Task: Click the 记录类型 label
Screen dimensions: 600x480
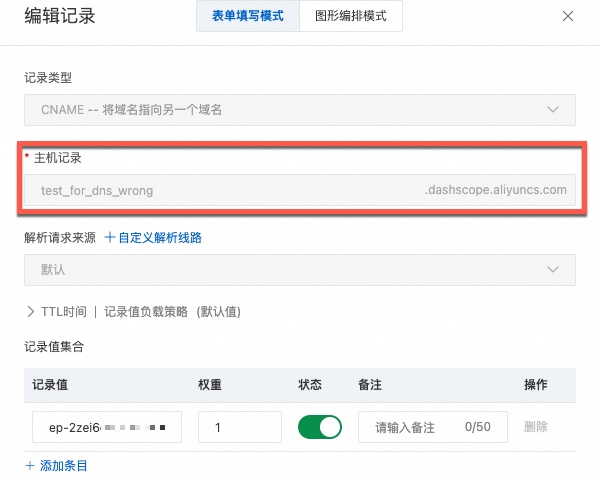Action: point(48,78)
